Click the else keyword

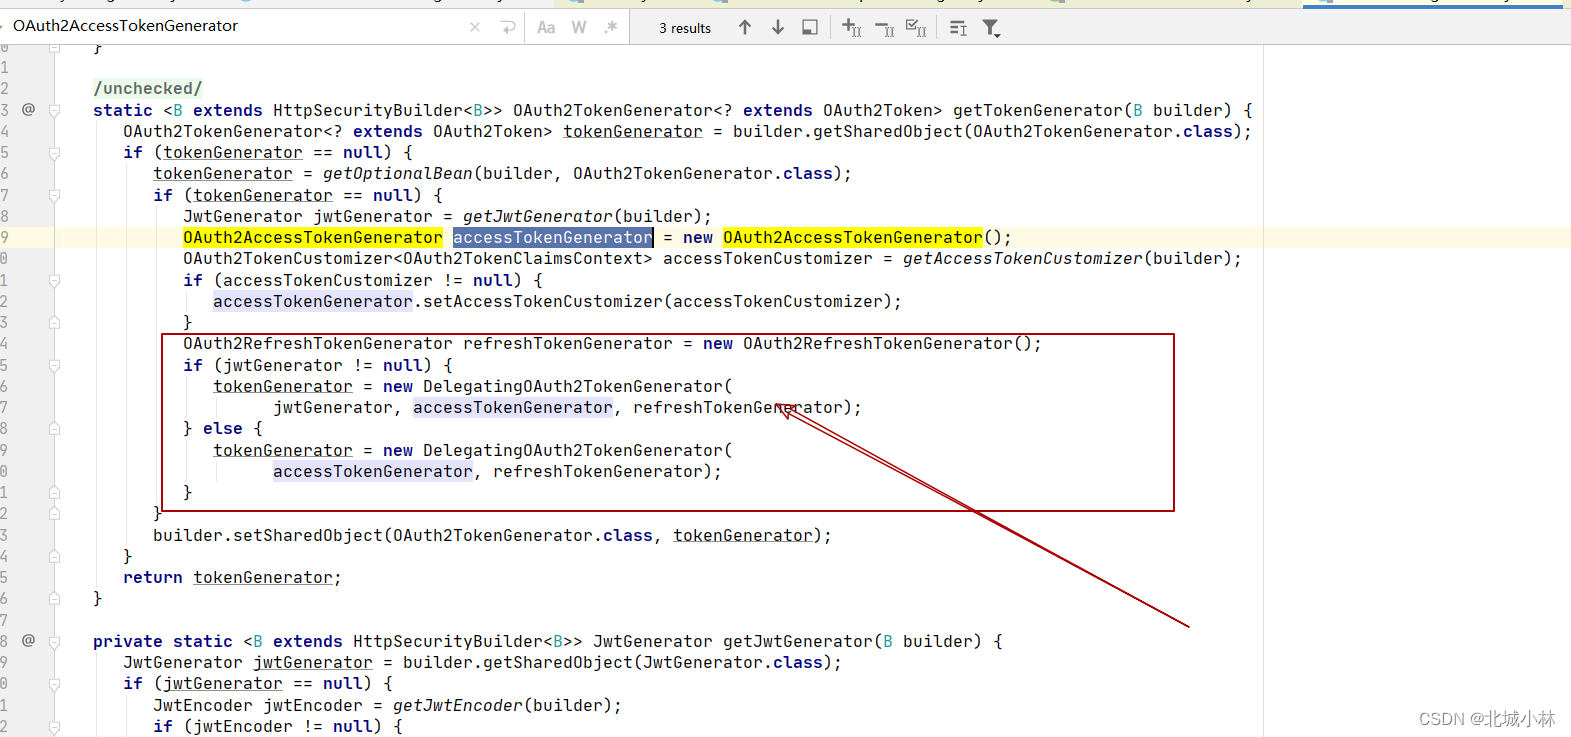point(223,429)
